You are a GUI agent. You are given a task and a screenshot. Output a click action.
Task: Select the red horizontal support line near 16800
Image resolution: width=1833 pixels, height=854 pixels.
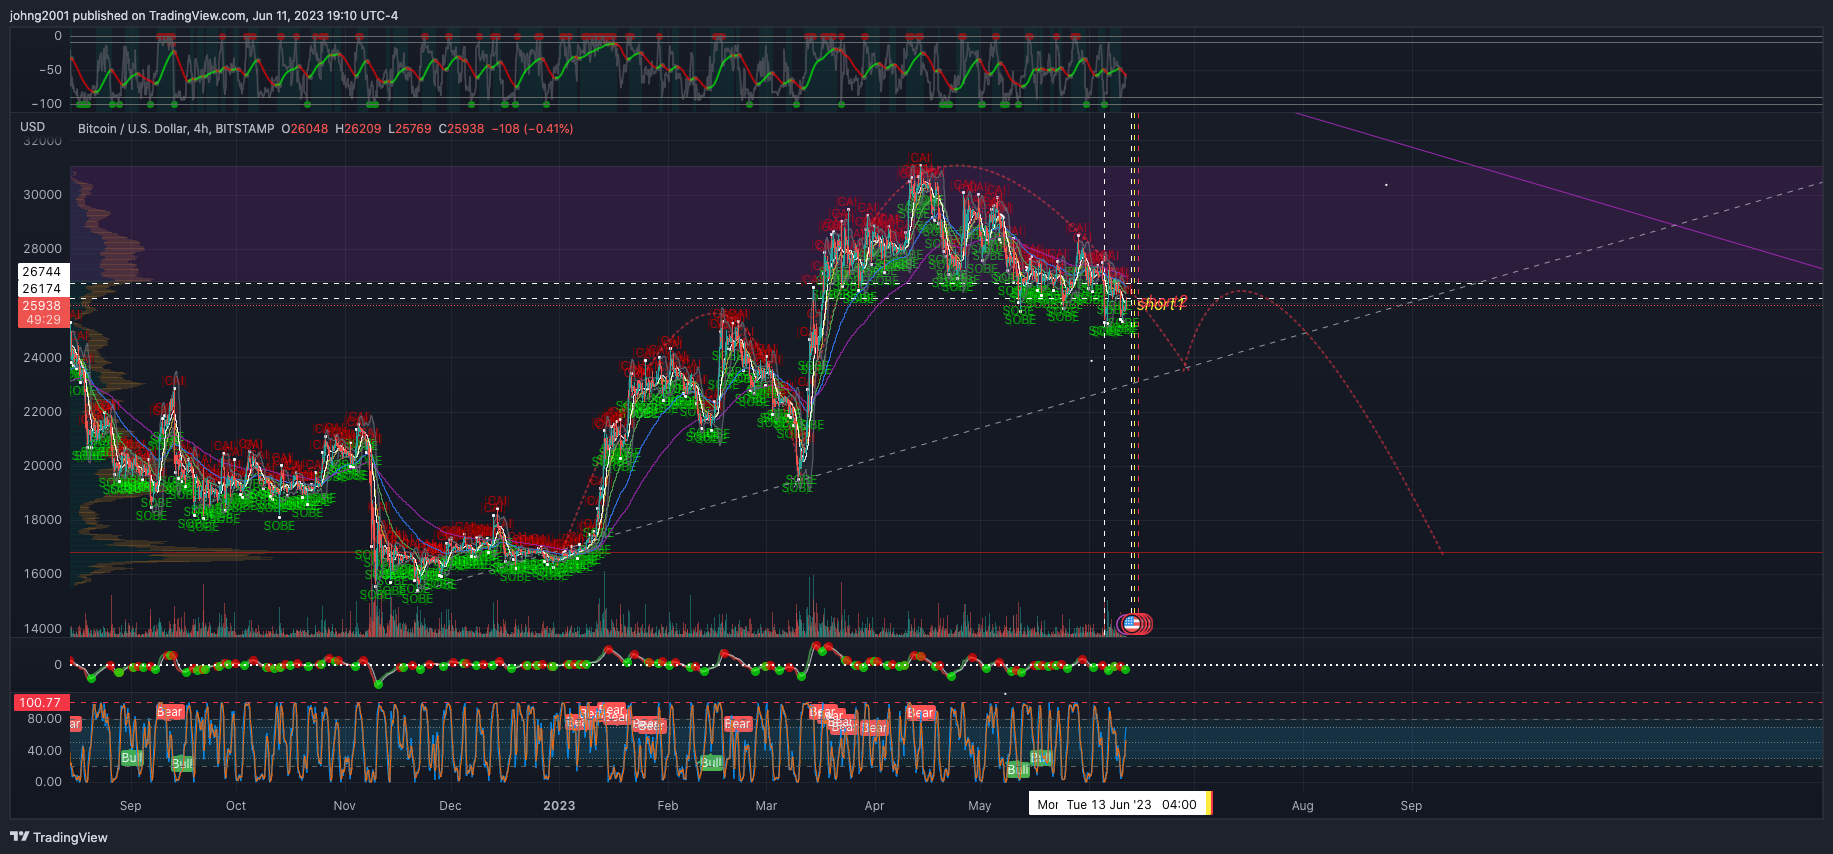946,552
